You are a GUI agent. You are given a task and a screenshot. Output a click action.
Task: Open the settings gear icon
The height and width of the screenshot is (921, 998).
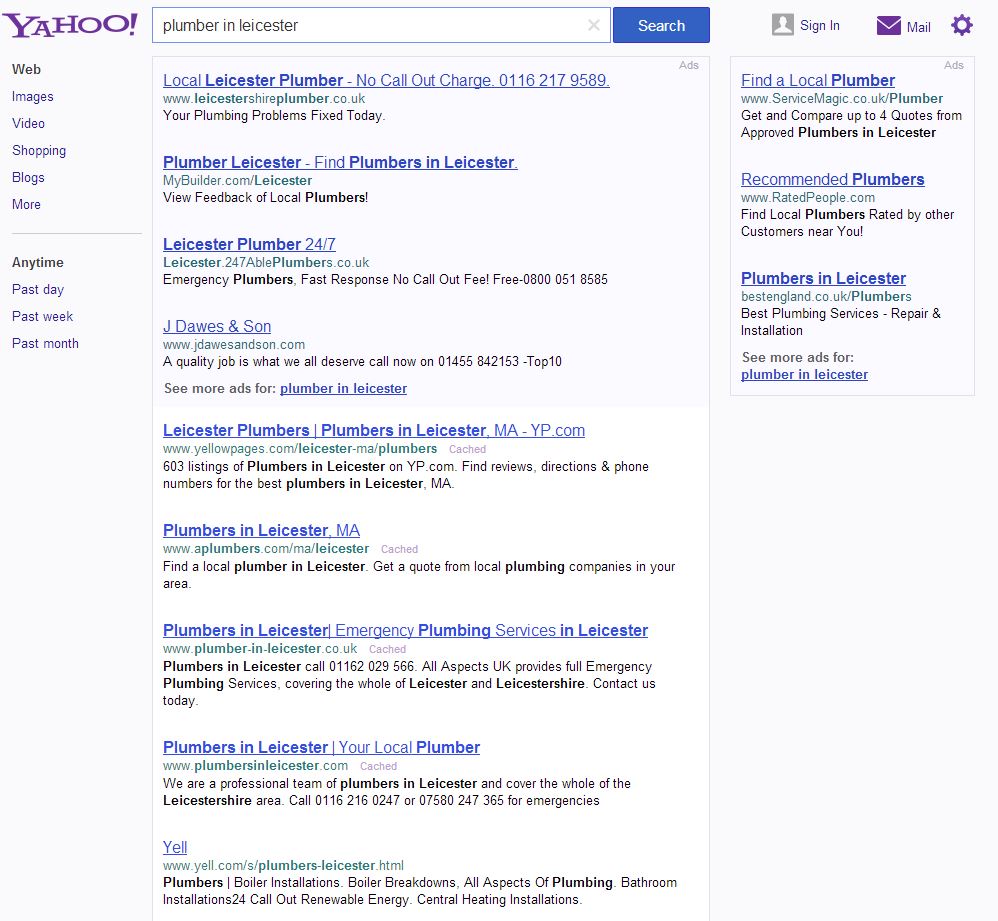[x=961, y=26]
